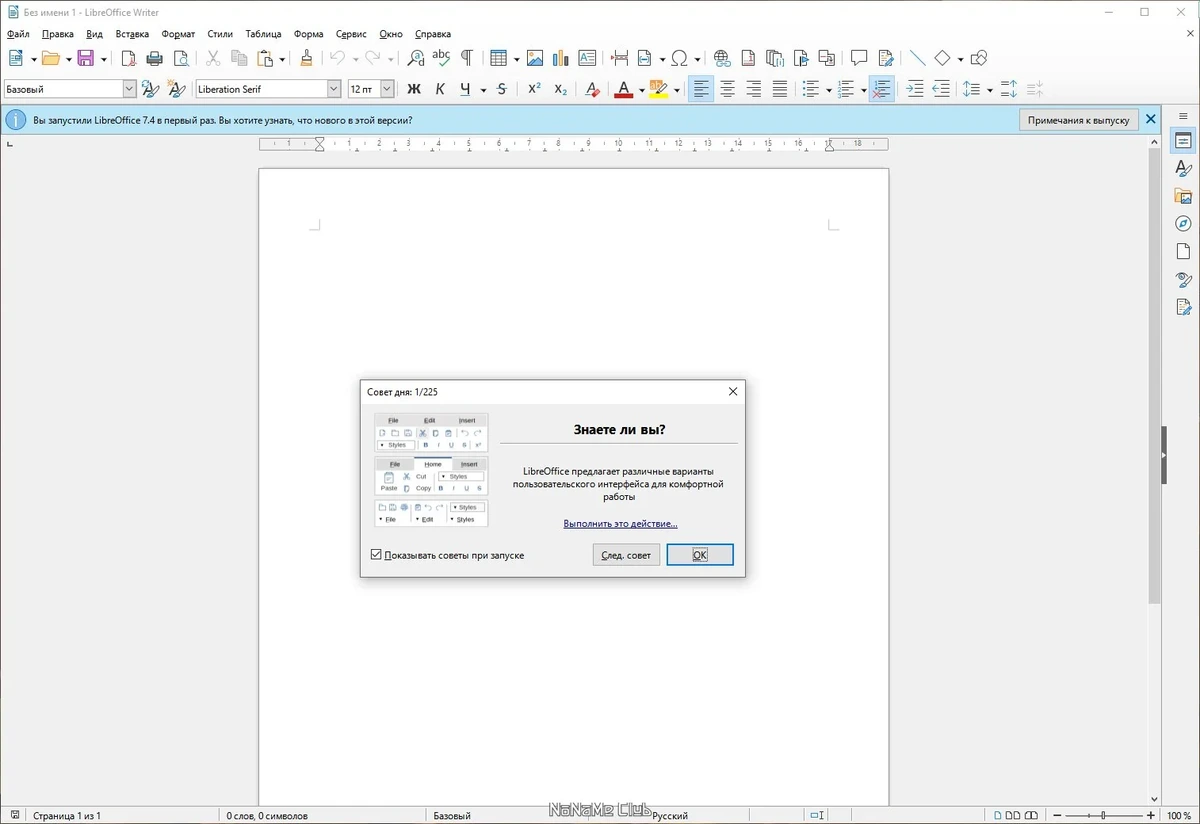Open the Базовый paragraph style dropdown
This screenshot has height=824, width=1200.
[x=129, y=89]
